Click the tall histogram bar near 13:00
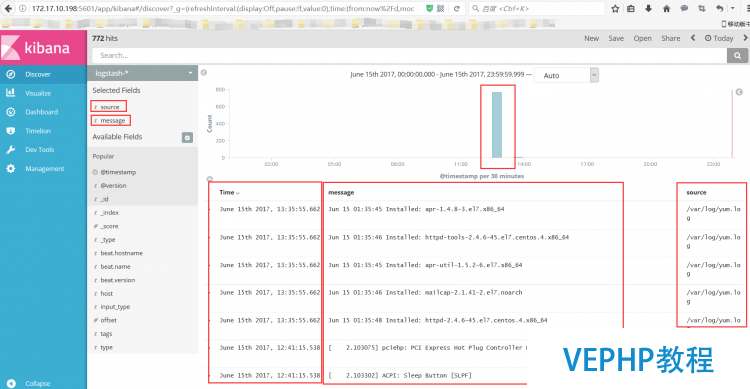 click(497, 125)
